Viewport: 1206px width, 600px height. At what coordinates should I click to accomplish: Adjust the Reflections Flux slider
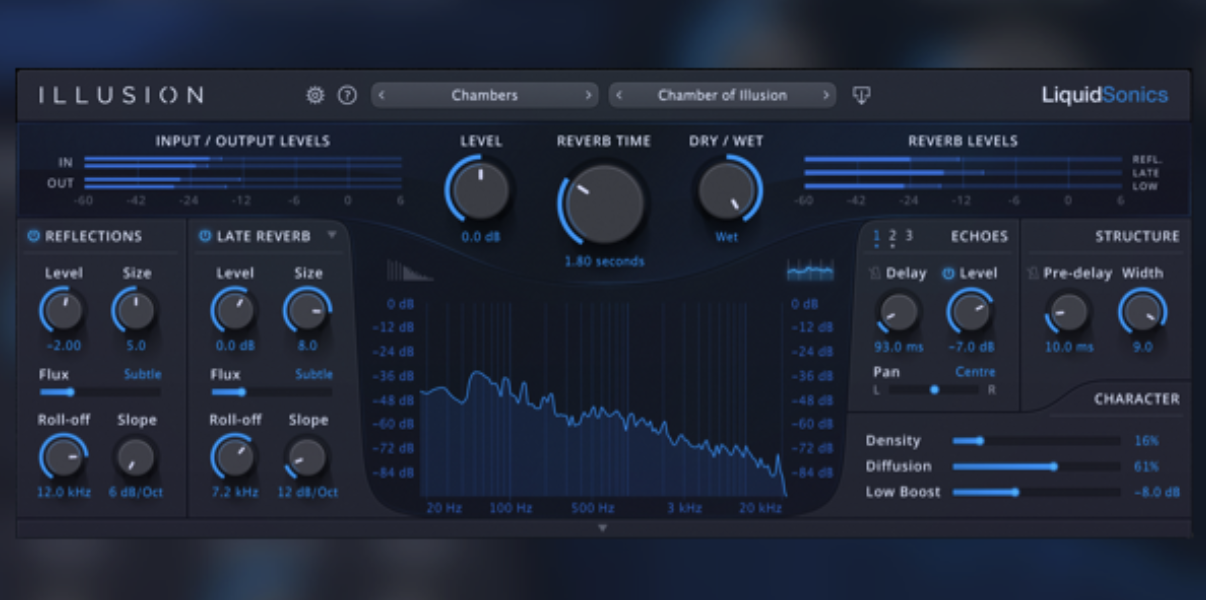[100, 392]
